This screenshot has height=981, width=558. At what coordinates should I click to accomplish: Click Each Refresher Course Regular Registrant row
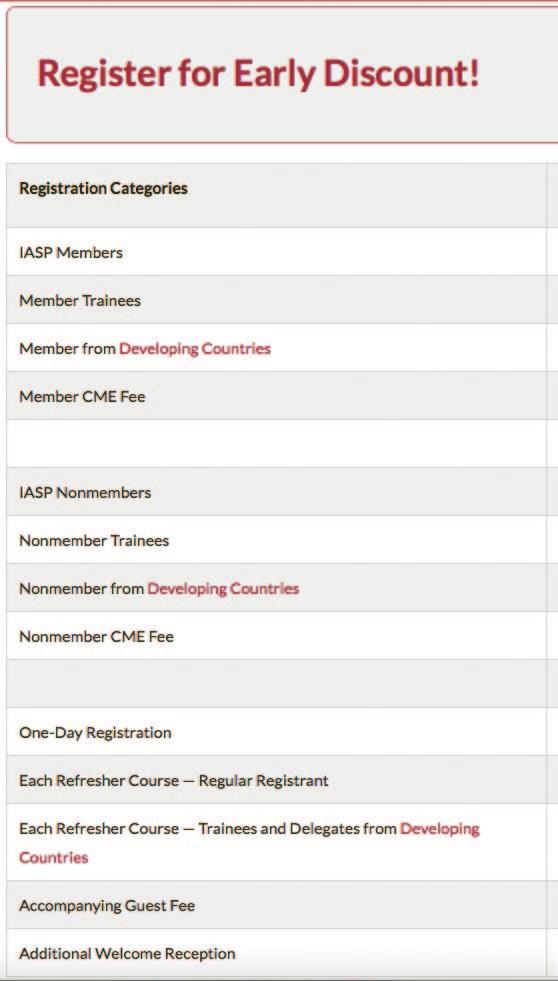click(x=276, y=780)
